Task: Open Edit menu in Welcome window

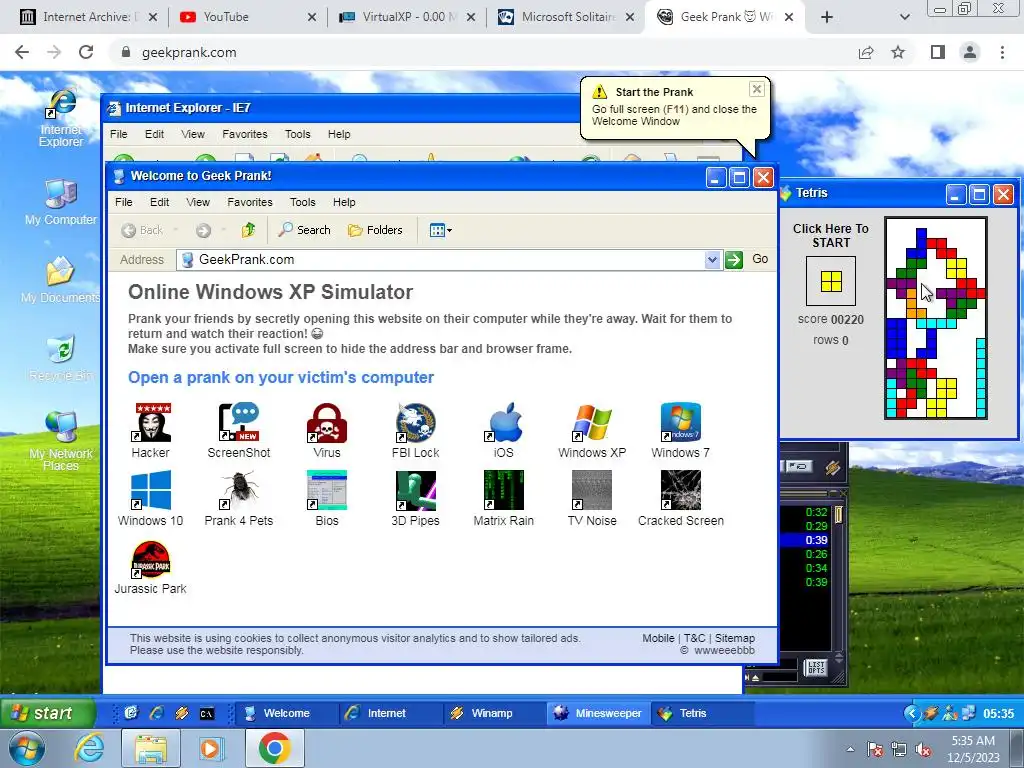Action: point(159,202)
